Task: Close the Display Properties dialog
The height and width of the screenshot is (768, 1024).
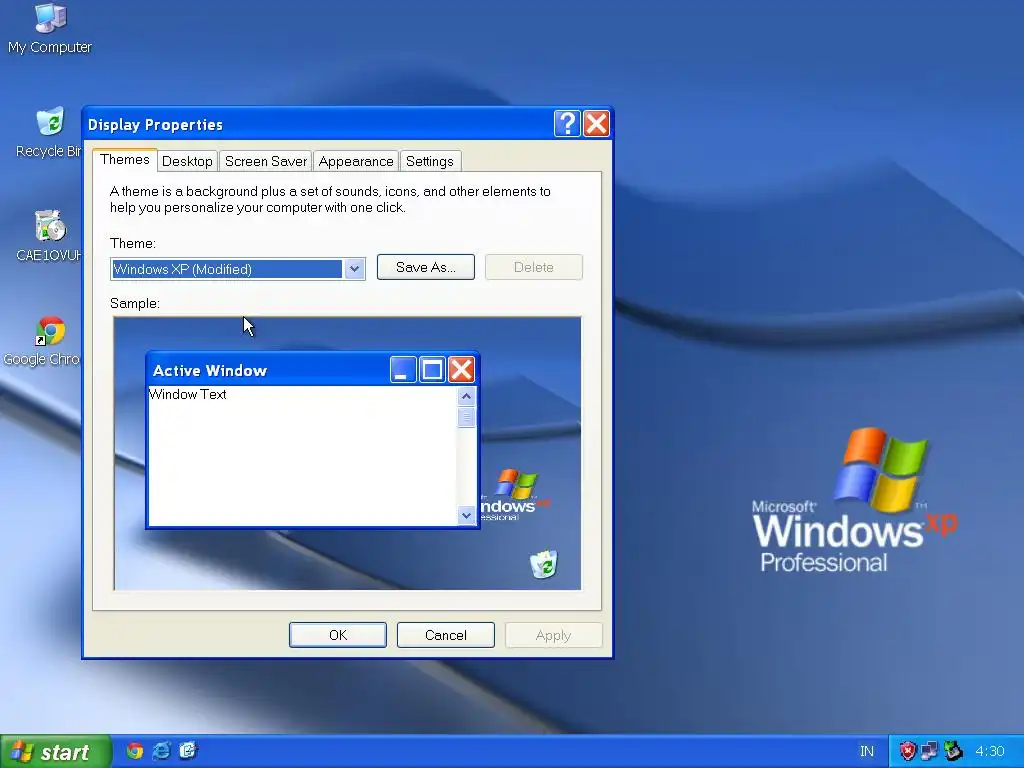Action: click(596, 123)
